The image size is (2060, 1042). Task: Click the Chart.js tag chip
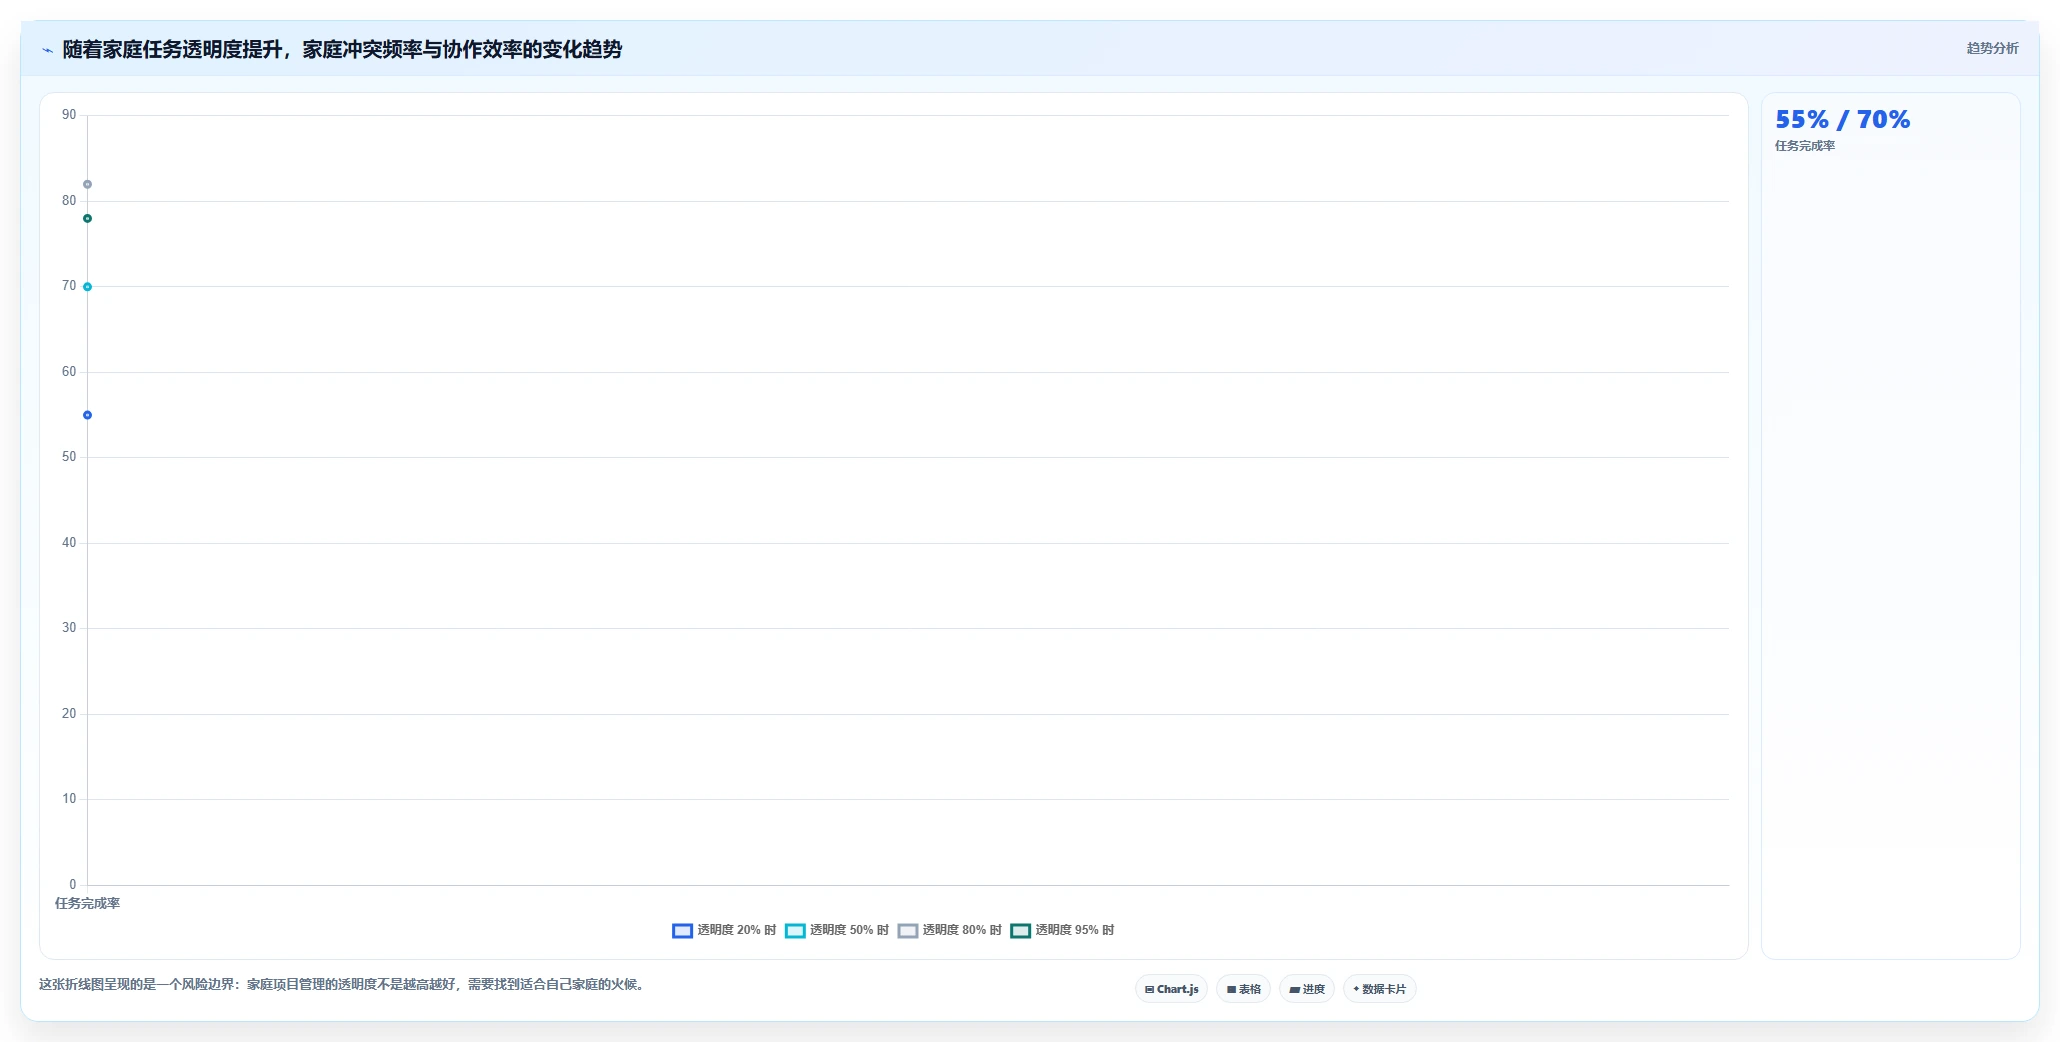pyautogui.click(x=1172, y=989)
